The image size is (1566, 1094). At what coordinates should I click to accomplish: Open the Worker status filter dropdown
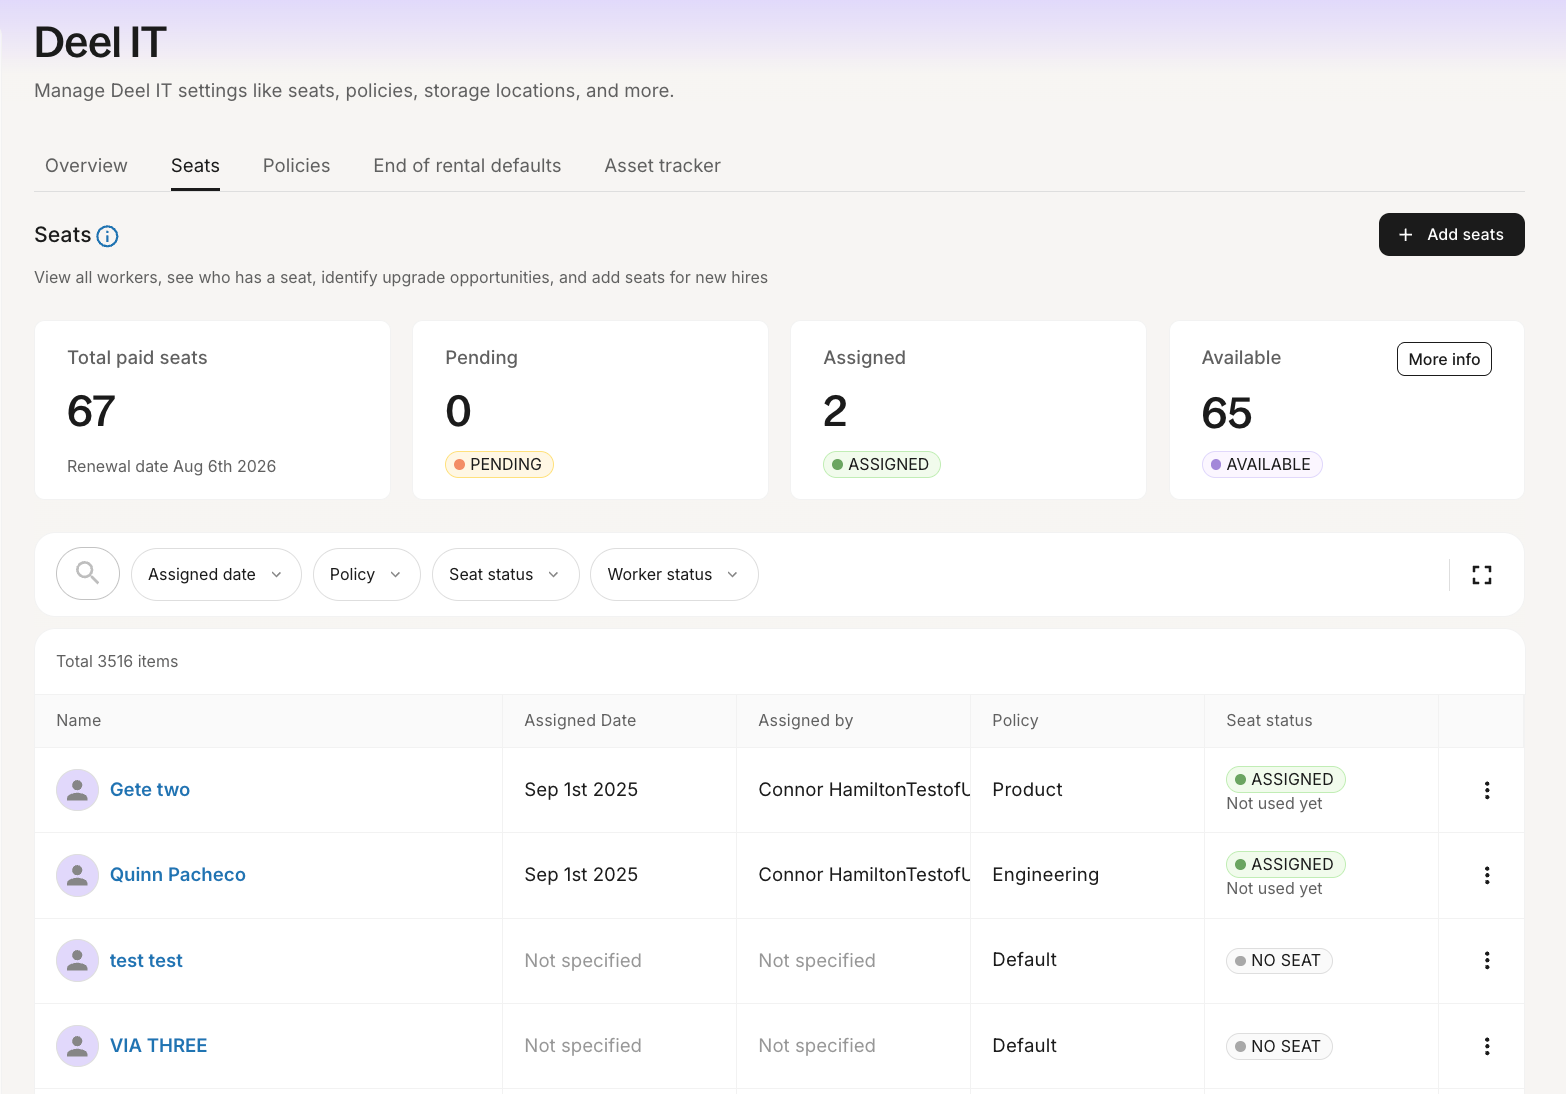tap(673, 575)
